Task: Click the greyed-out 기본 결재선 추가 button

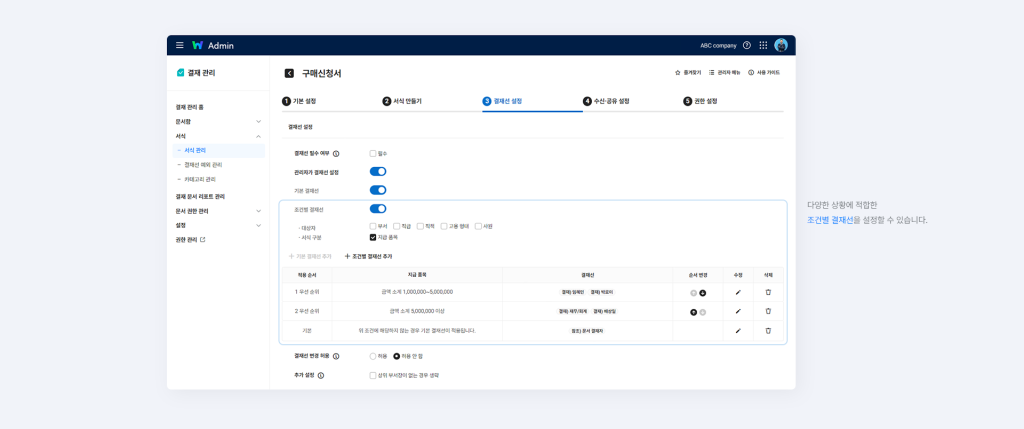Action: (310, 257)
